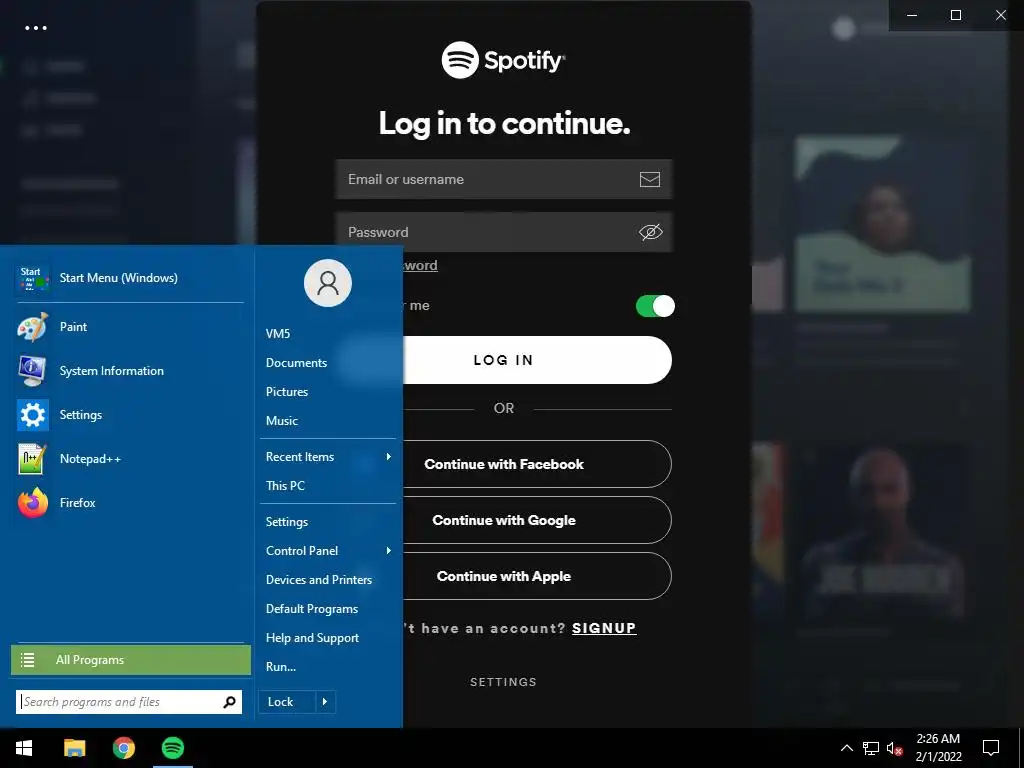
Task: Toggle the Remember me switch
Action: point(655,306)
